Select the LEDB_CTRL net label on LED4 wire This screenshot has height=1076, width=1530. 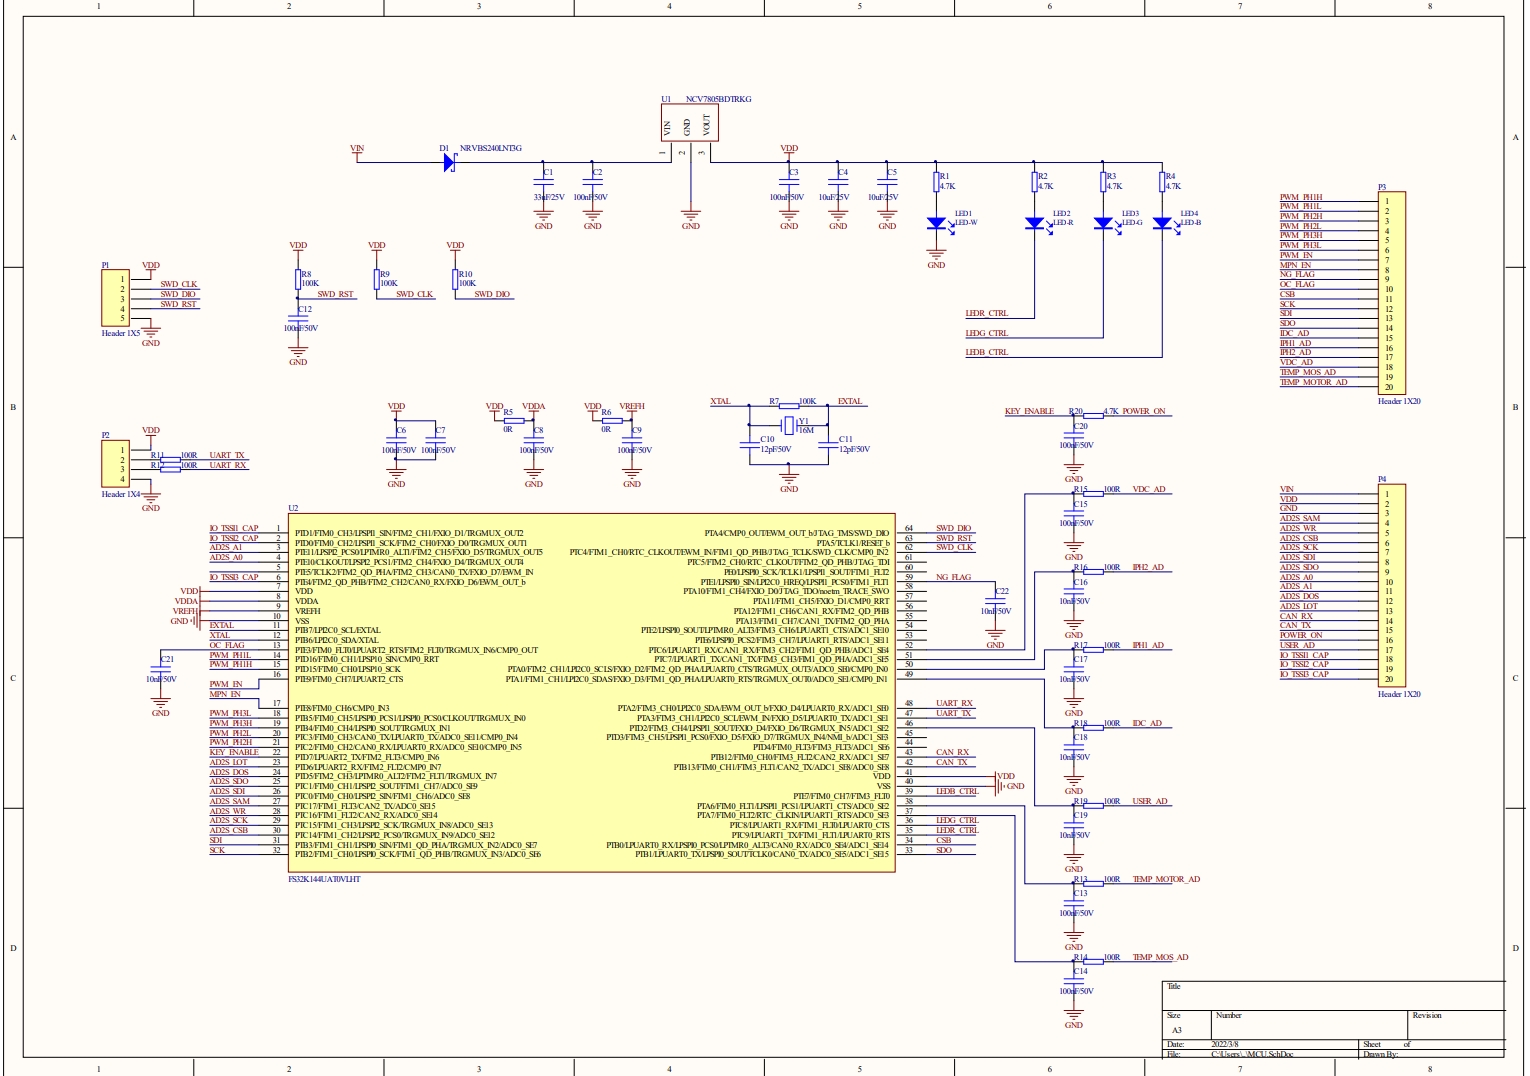[x=987, y=352]
